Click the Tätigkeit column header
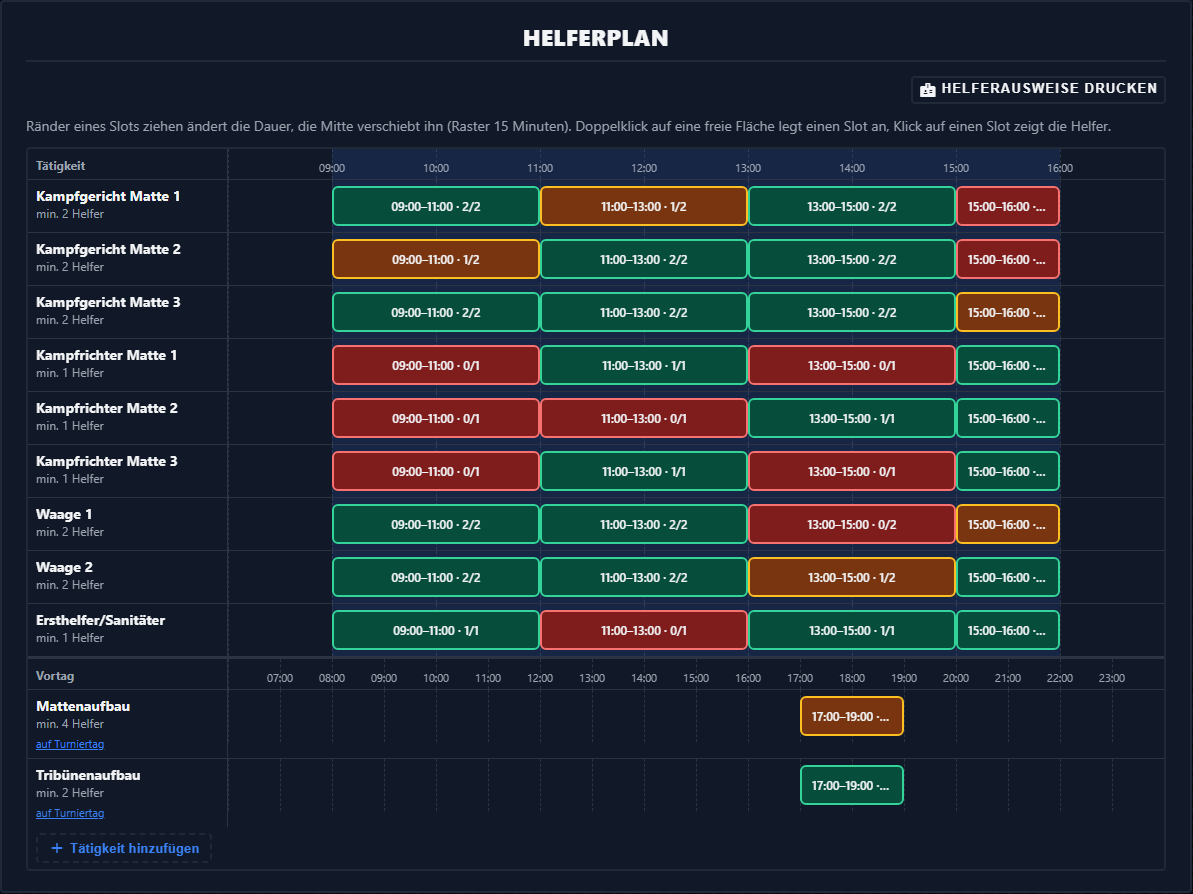Viewport: 1193px width, 894px height. click(60, 166)
